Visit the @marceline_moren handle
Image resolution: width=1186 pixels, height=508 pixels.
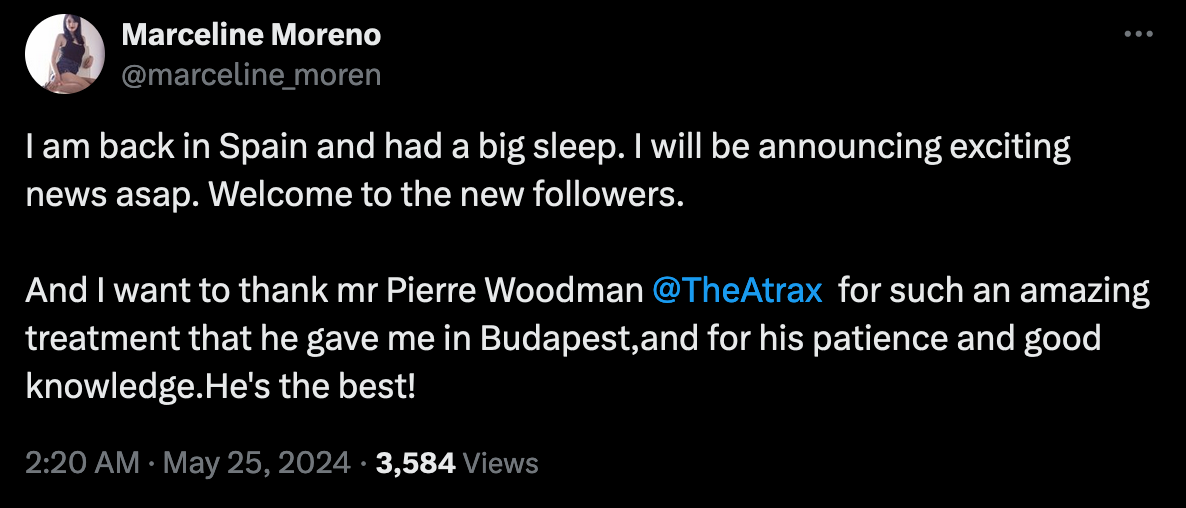(x=251, y=75)
